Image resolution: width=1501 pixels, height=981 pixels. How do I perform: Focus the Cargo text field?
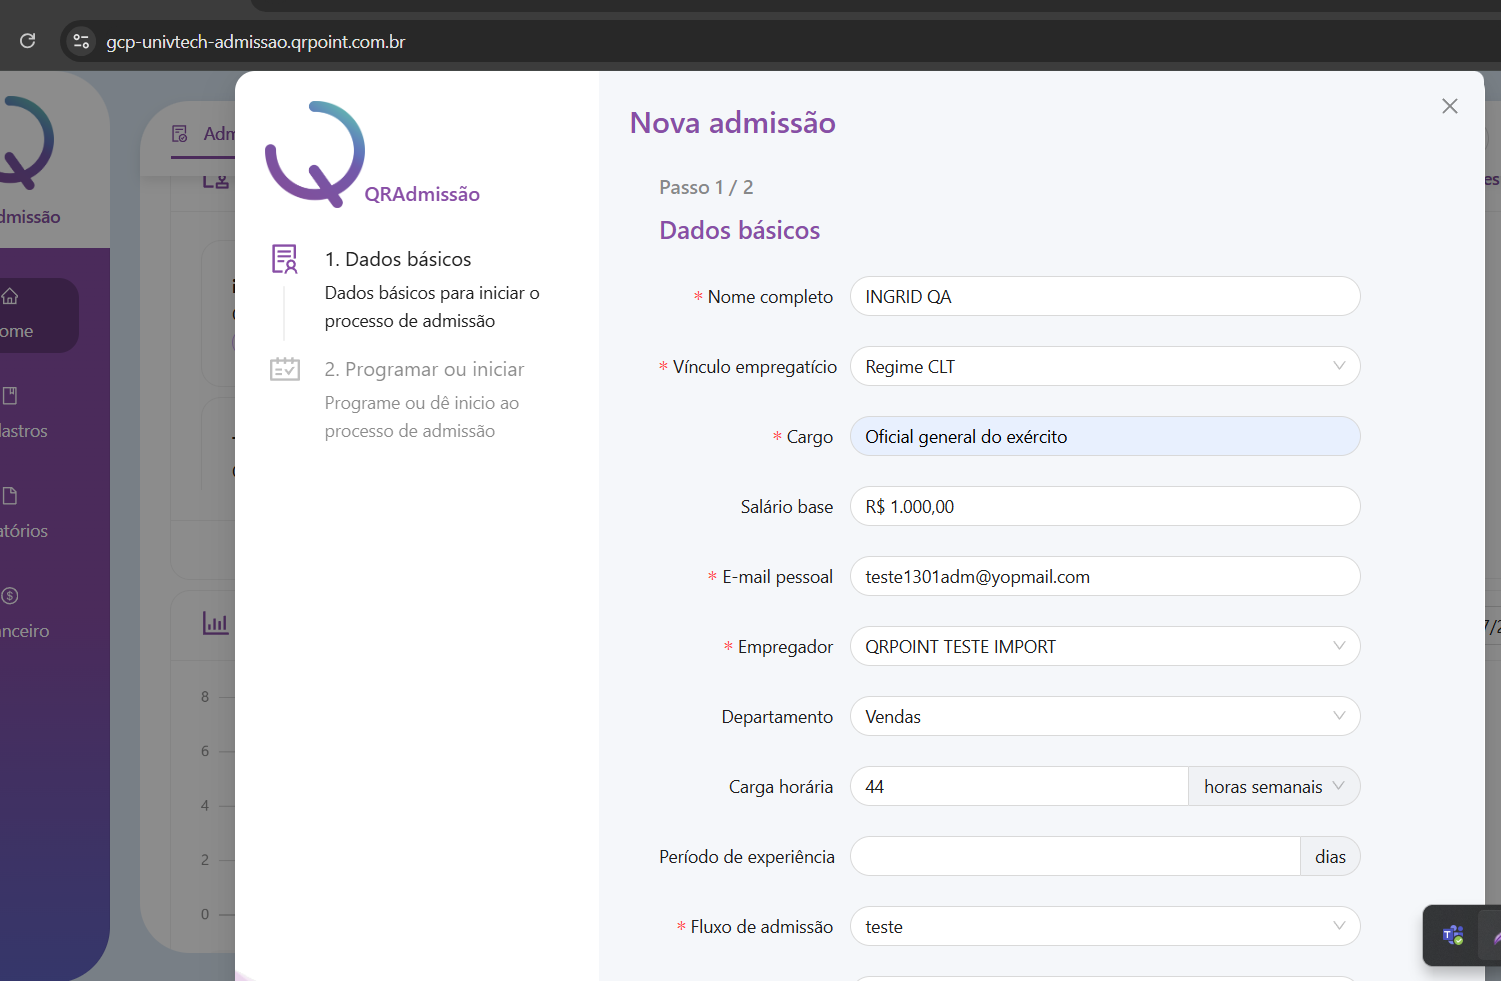point(1104,437)
